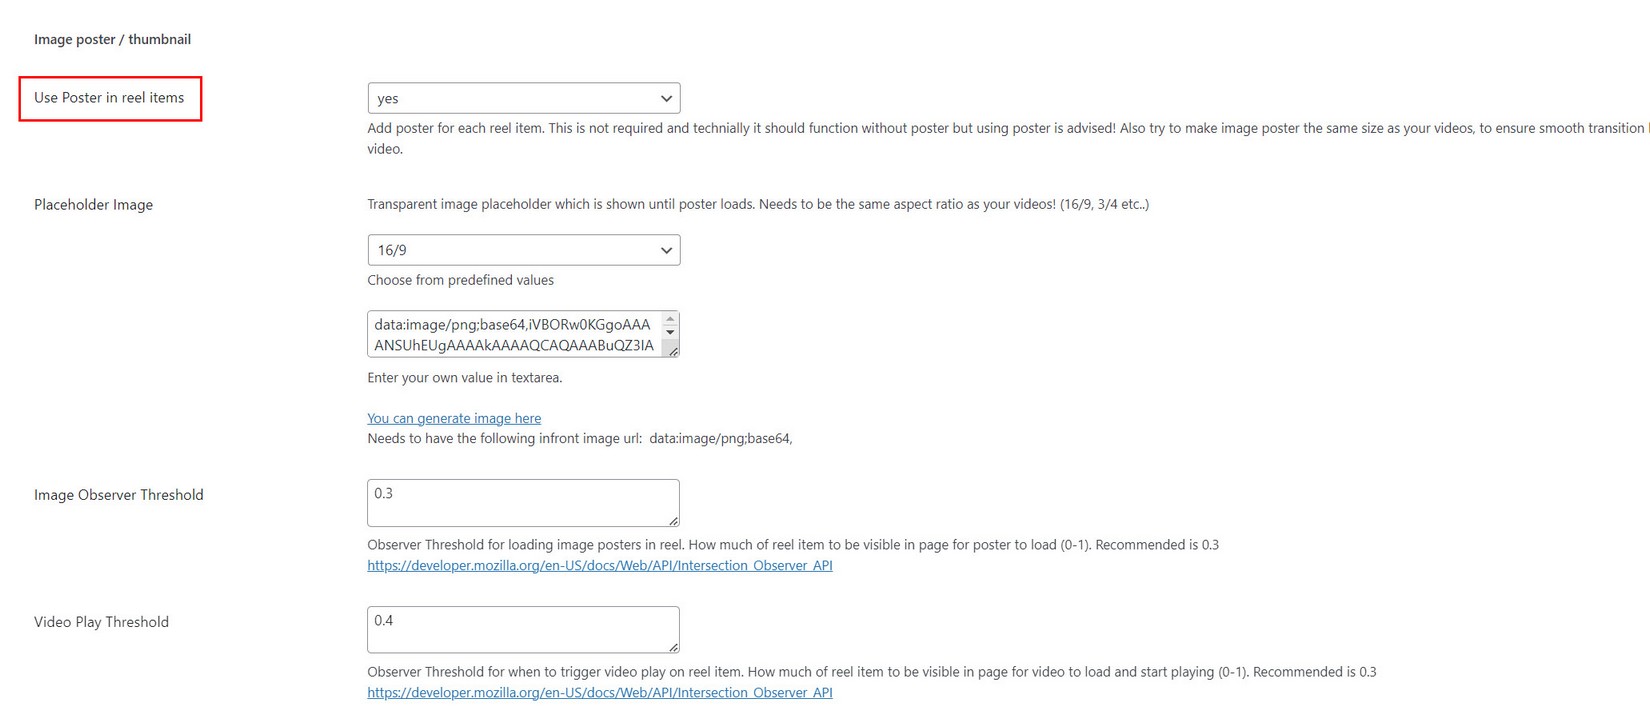Viewport: 1650px width, 727px height.
Task: Click the 'Enter your own value in textarea' hint
Action: pyautogui.click(x=464, y=377)
